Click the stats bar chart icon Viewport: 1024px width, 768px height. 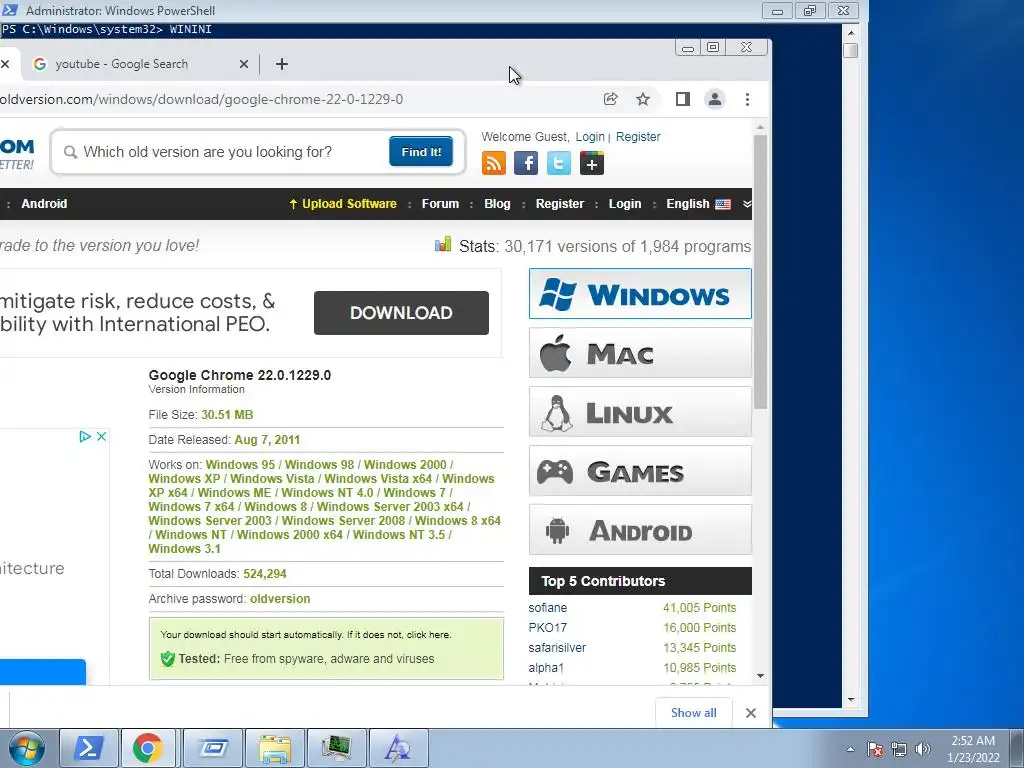pyautogui.click(x=443, y=244)
